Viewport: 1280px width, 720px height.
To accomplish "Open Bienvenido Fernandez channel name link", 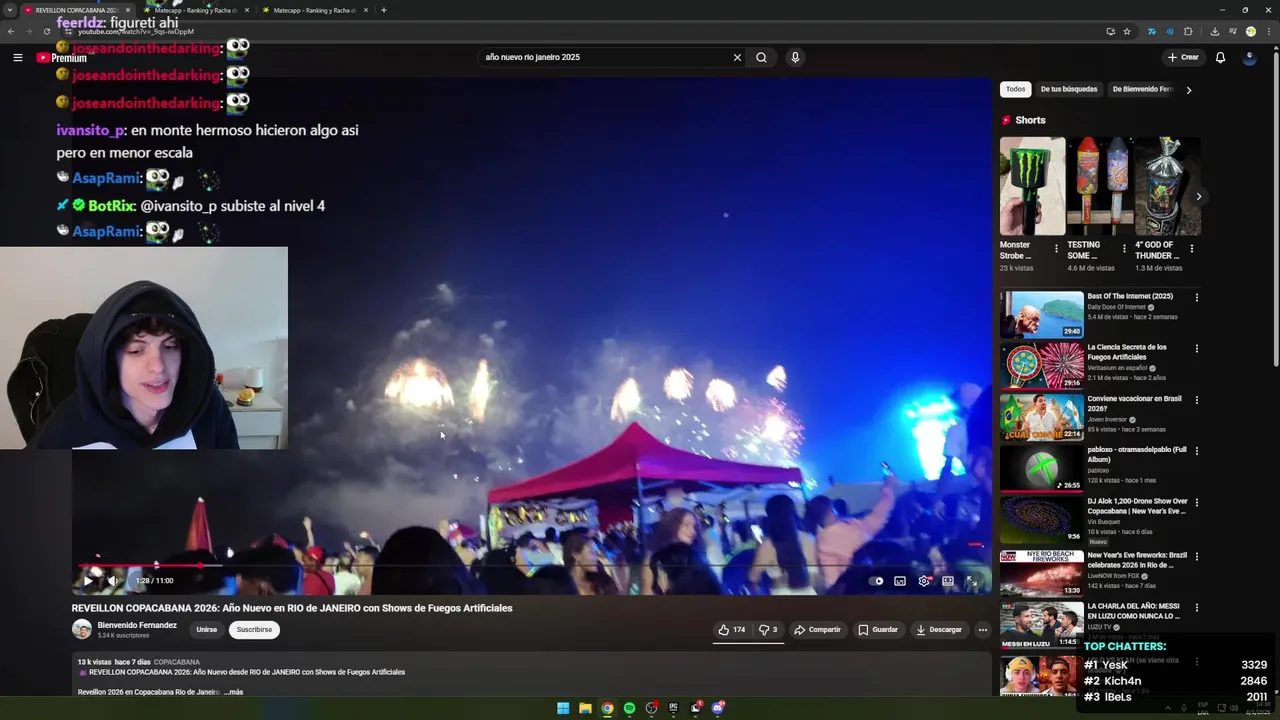I will point(137,625).
